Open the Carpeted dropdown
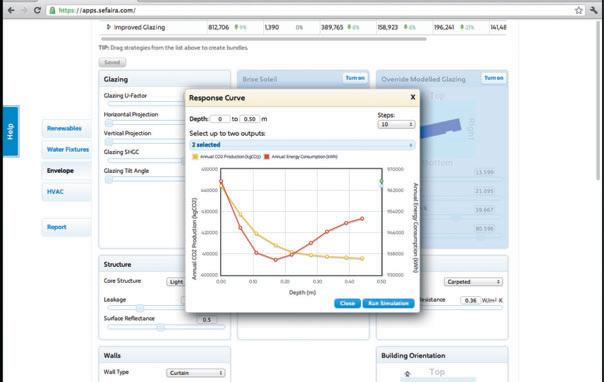 coord(473,282)
